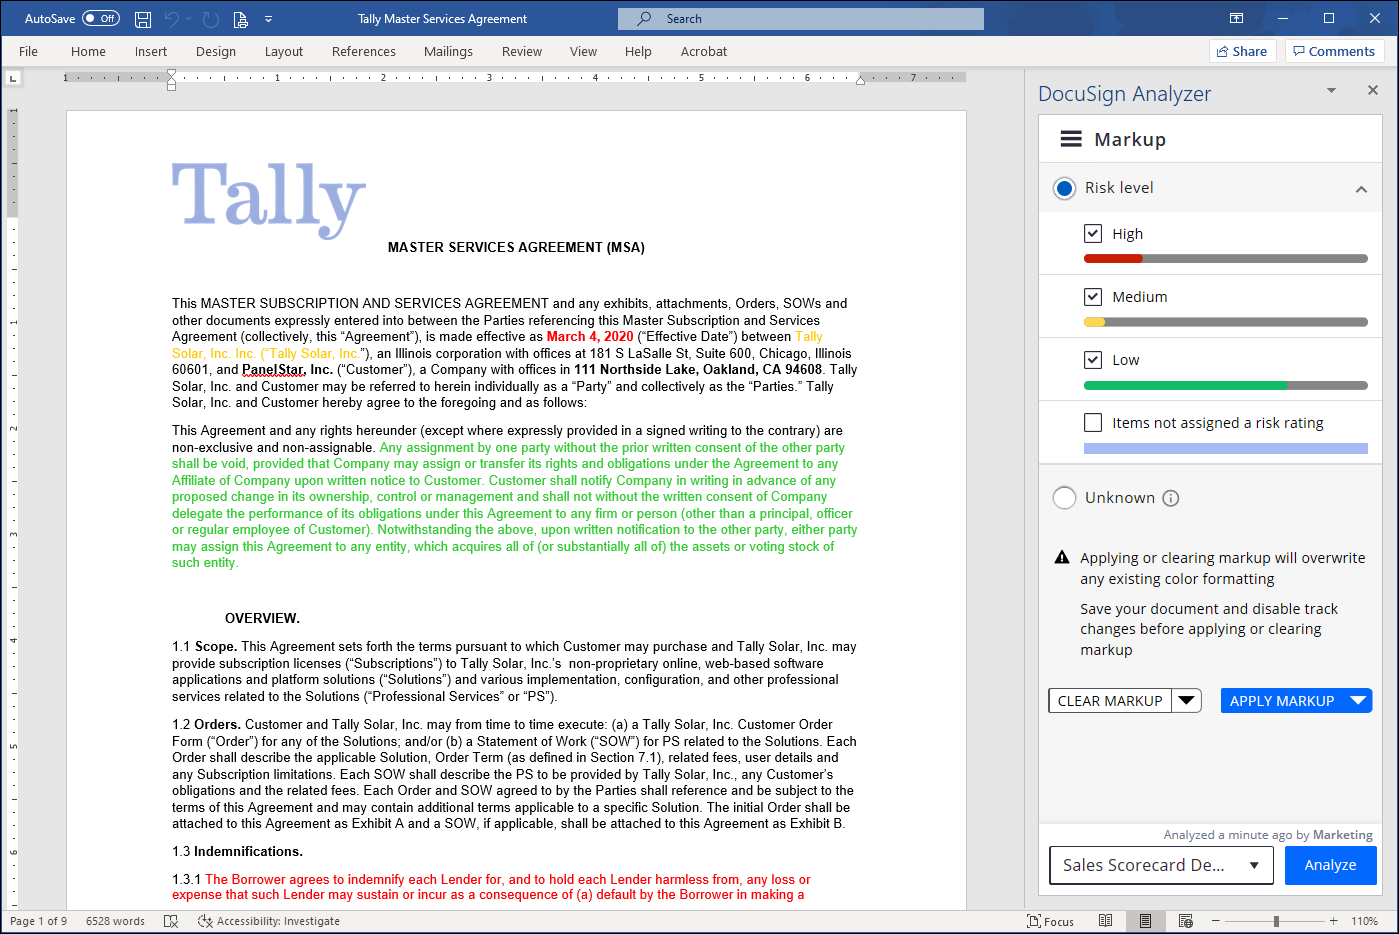
Task: Open the References ribbon tab
Action: tap(364, 51)
